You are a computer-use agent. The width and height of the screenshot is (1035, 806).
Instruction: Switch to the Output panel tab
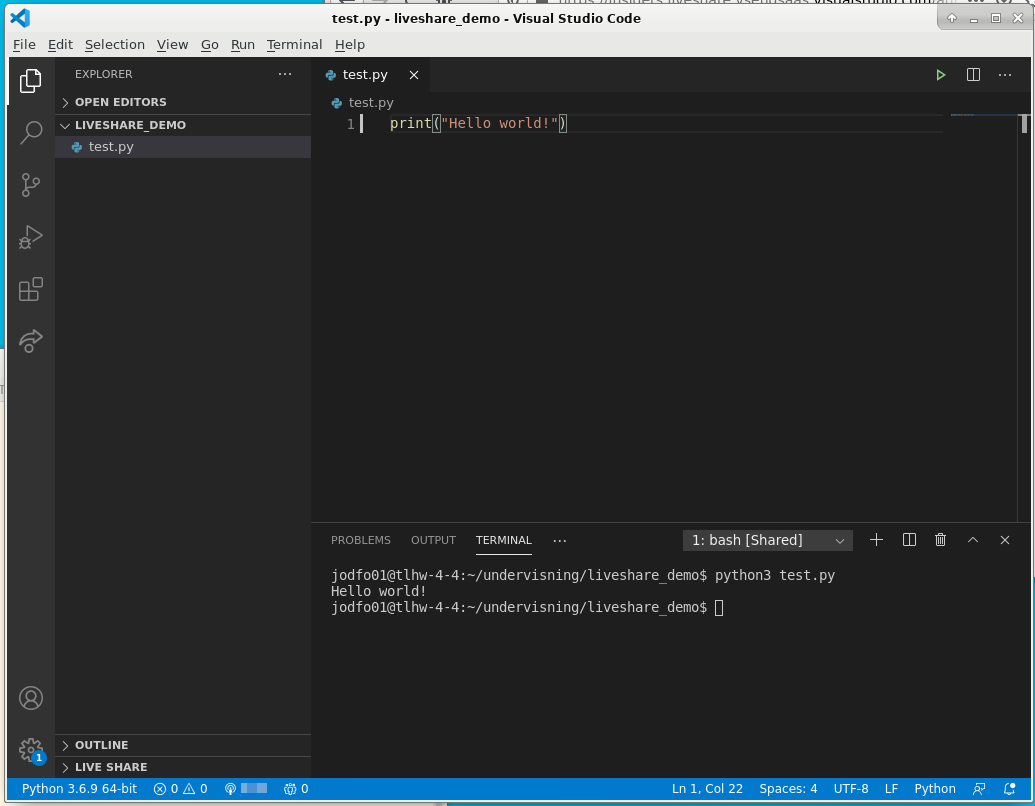433,540
